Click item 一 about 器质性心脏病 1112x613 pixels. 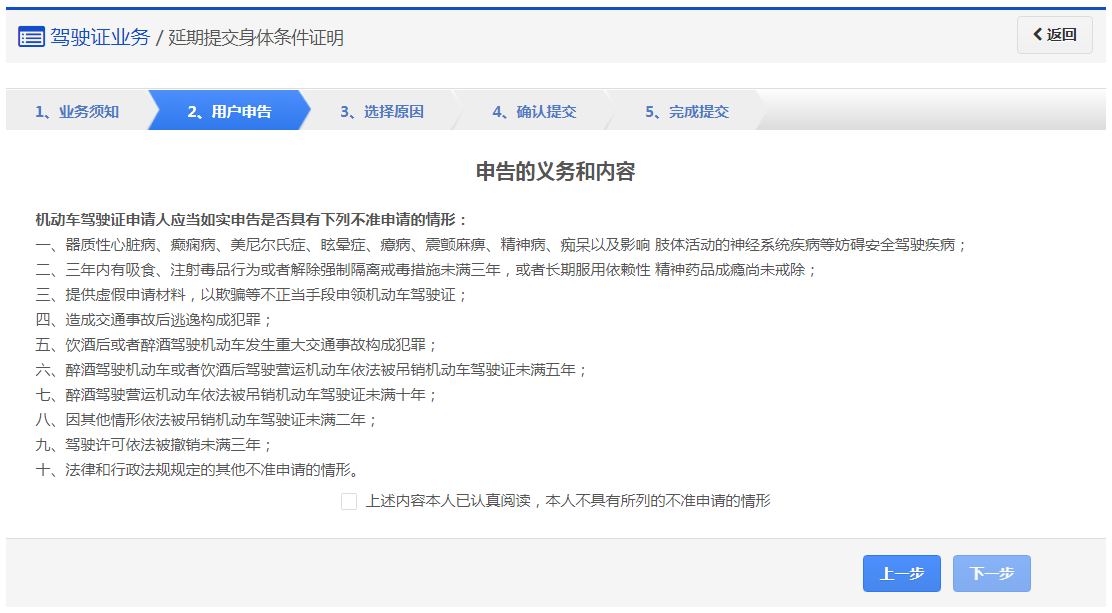point(500,245)
